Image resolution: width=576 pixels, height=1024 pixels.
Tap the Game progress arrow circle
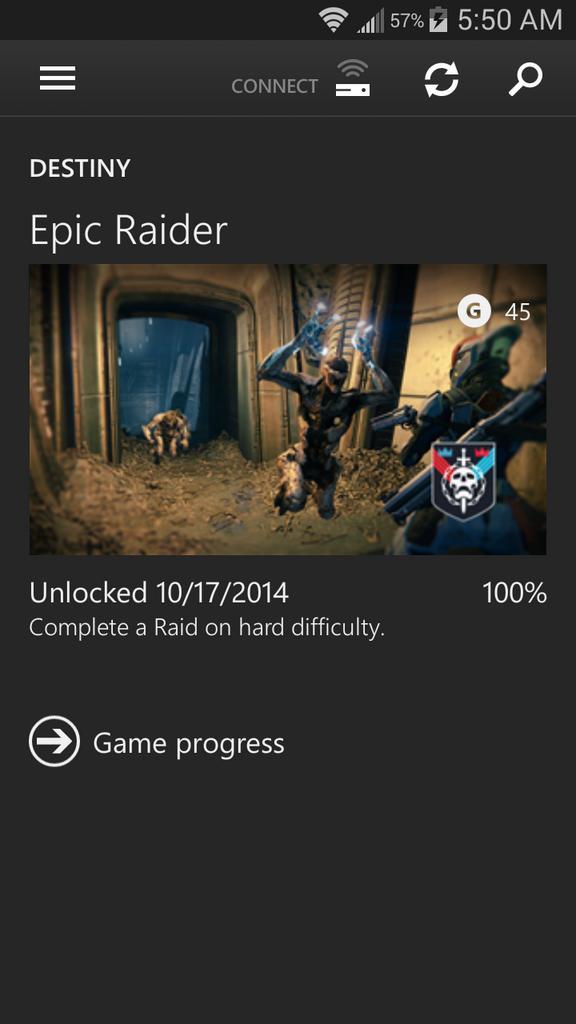point(54,741)
